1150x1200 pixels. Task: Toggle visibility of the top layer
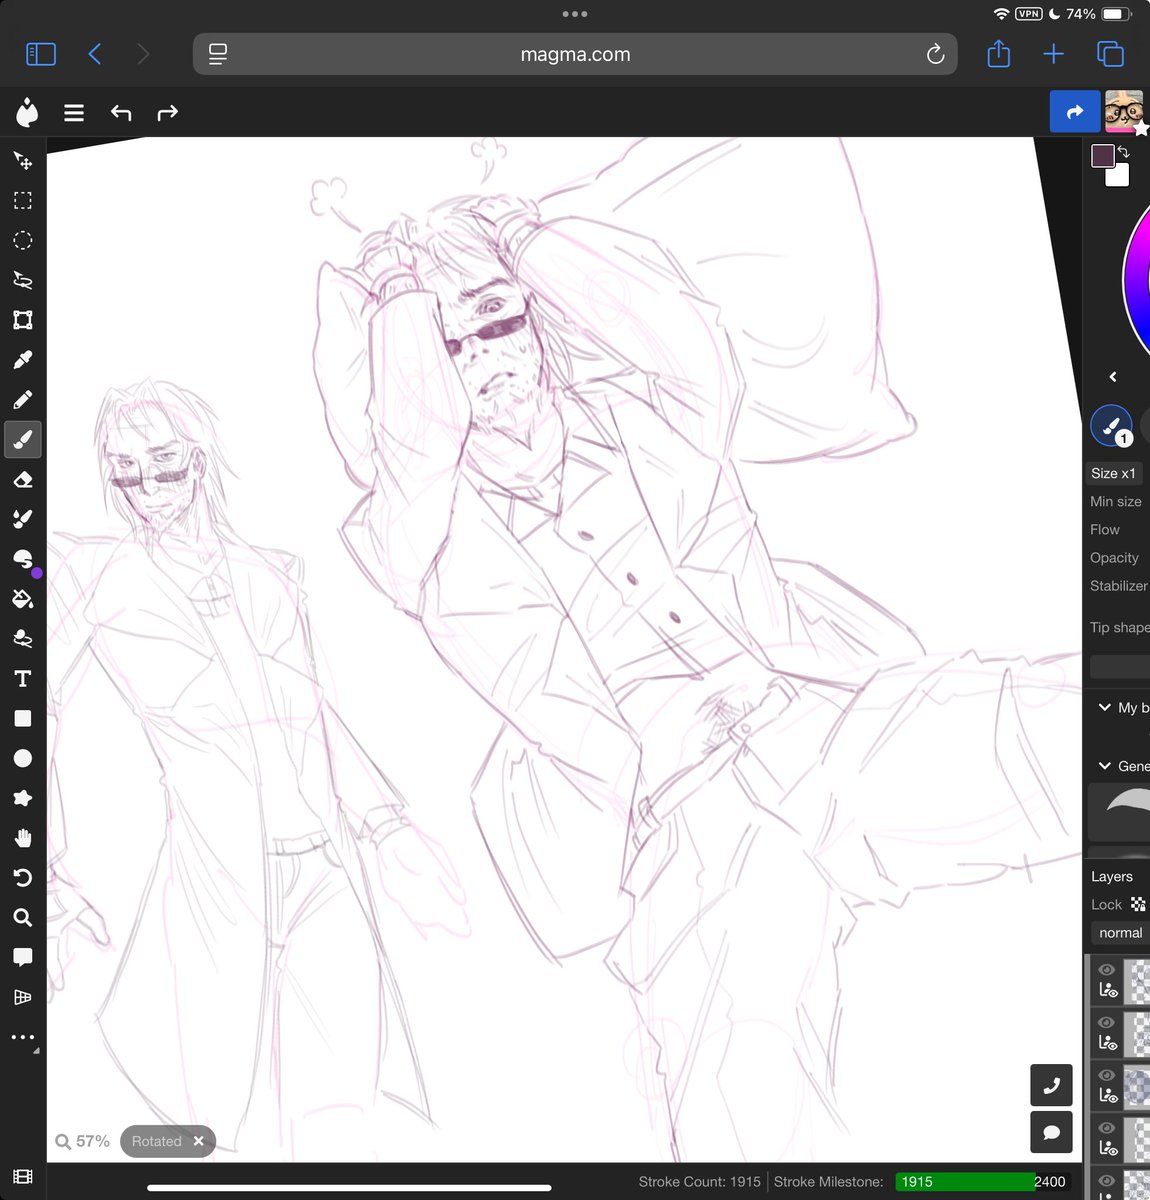point(1106,968)
